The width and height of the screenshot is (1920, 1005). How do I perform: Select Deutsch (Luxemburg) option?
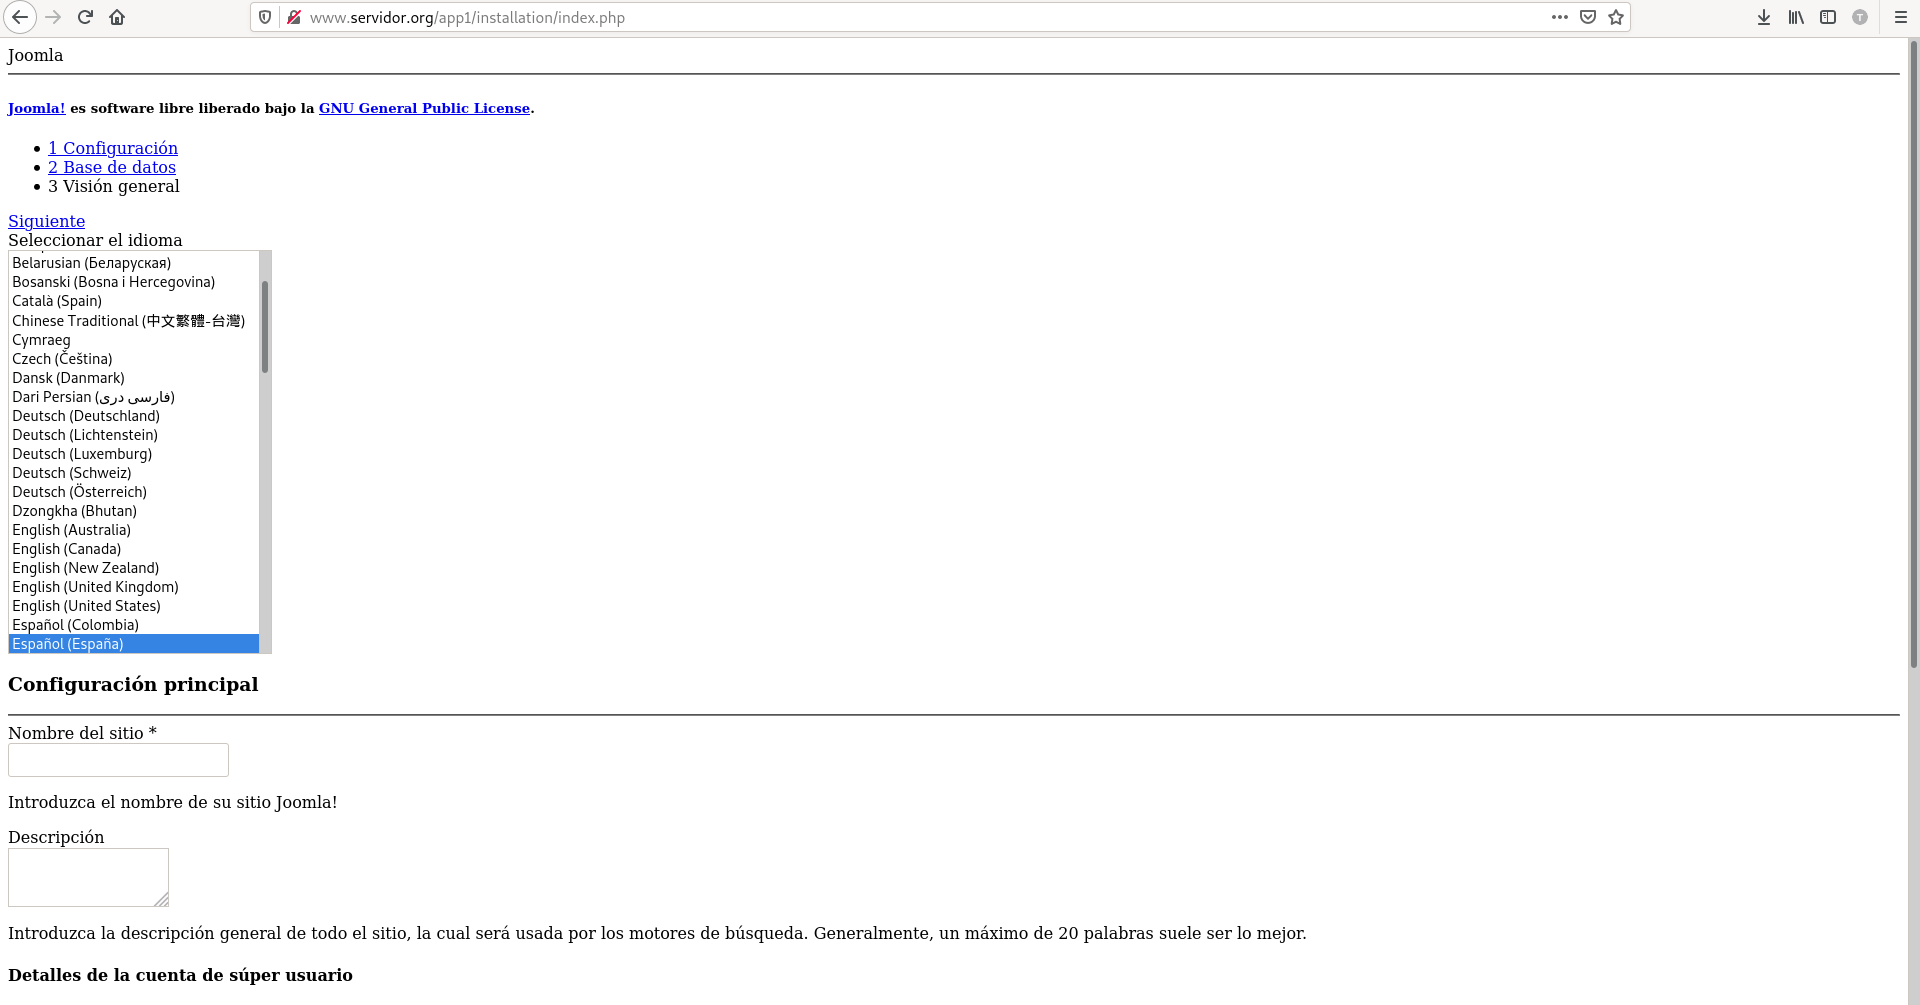click(x=134, y=454)
